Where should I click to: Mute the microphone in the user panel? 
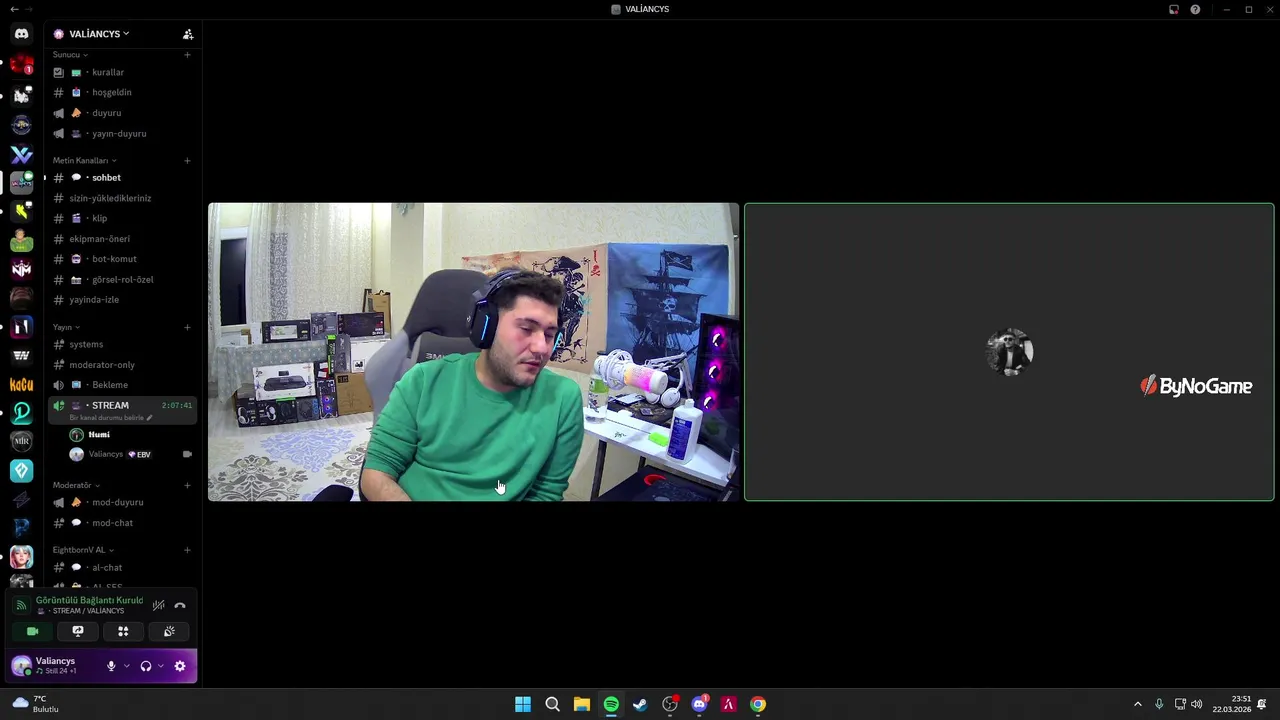pyautogui.click(x=111, y=666)
